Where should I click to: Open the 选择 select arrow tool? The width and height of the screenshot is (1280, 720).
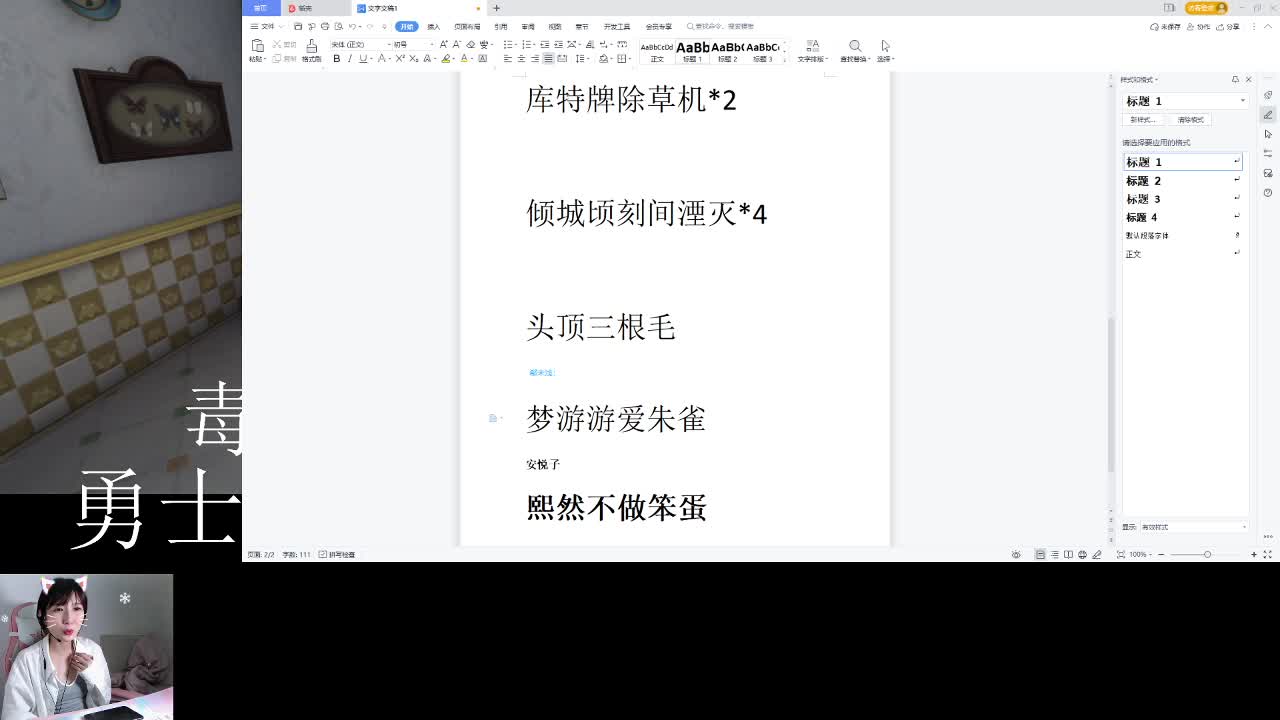(x=885, y=51)
